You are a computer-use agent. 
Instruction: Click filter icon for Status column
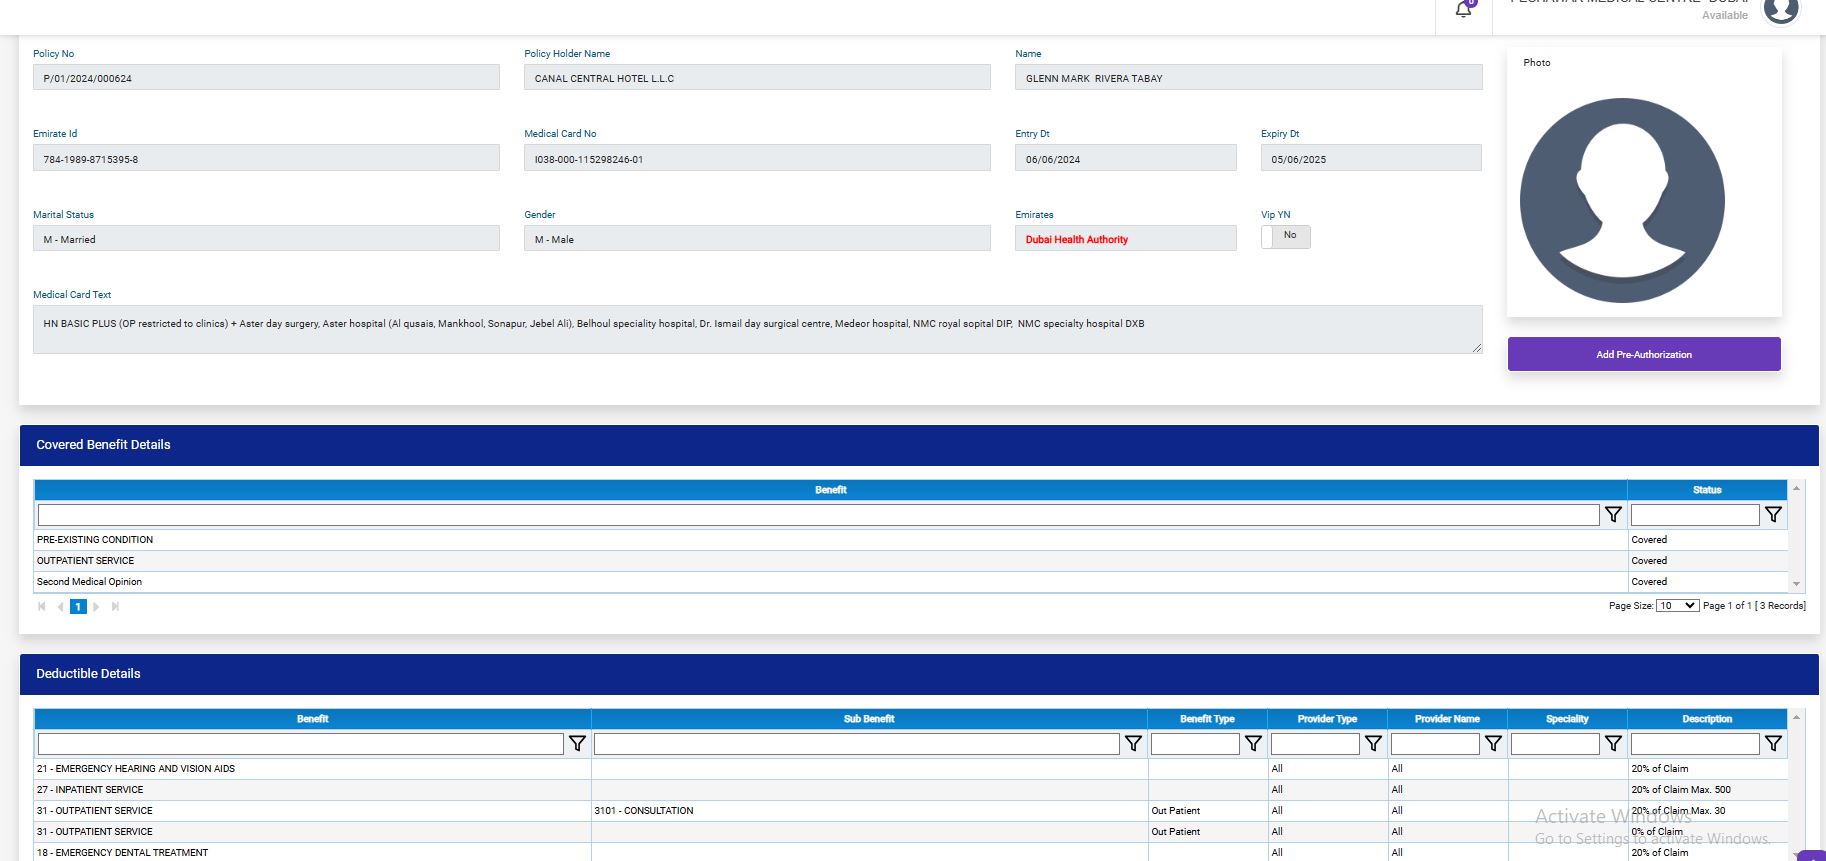point(1773,514)
